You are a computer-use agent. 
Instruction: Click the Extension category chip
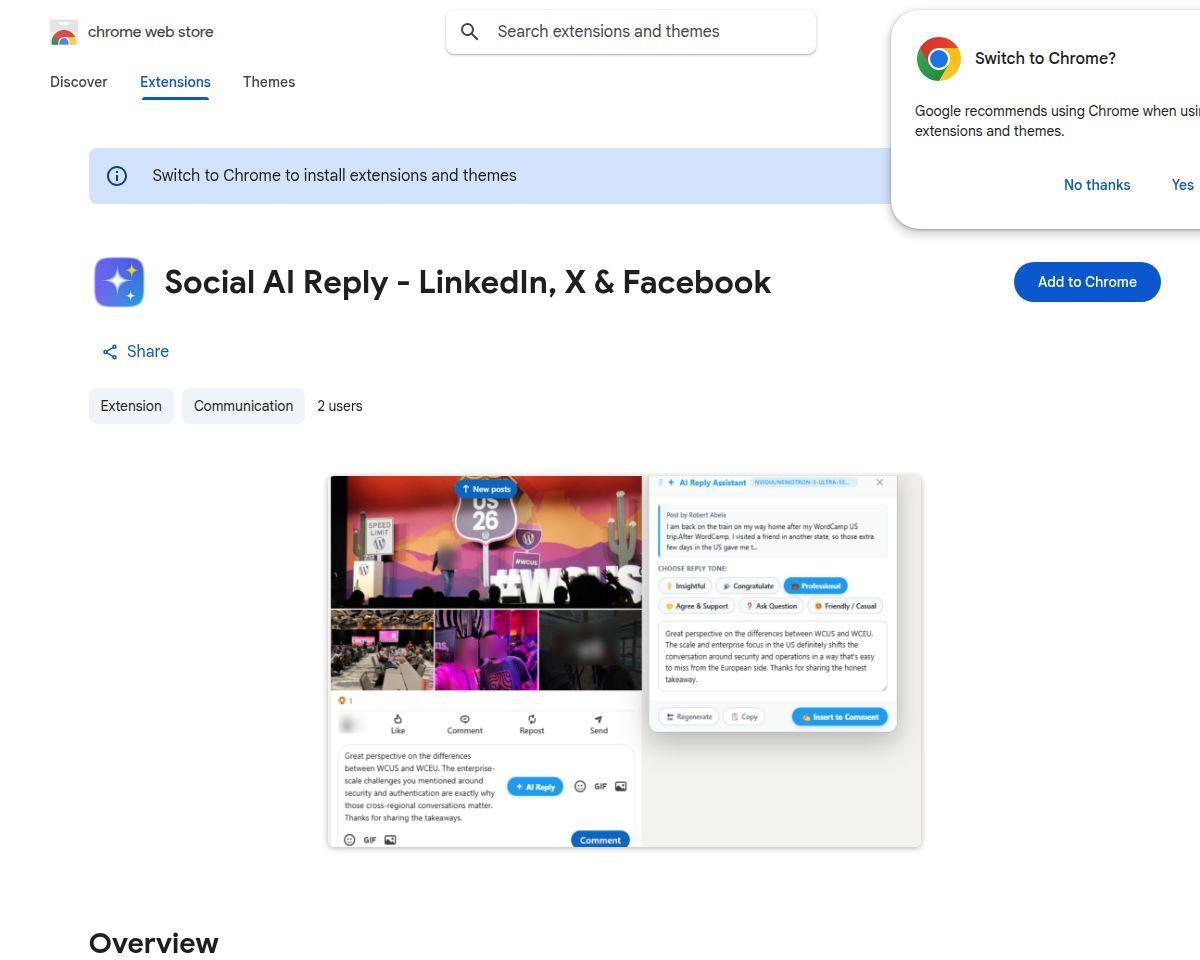point(131,406)
